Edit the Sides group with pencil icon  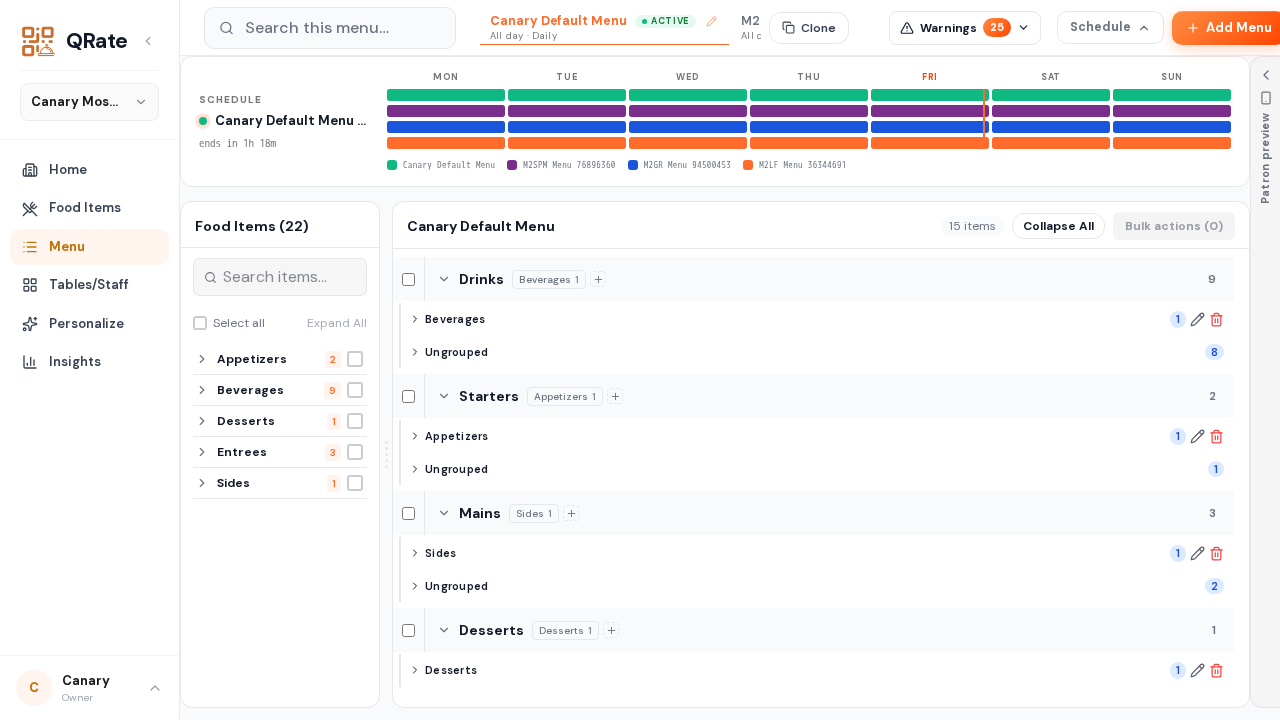[1198, 554]
